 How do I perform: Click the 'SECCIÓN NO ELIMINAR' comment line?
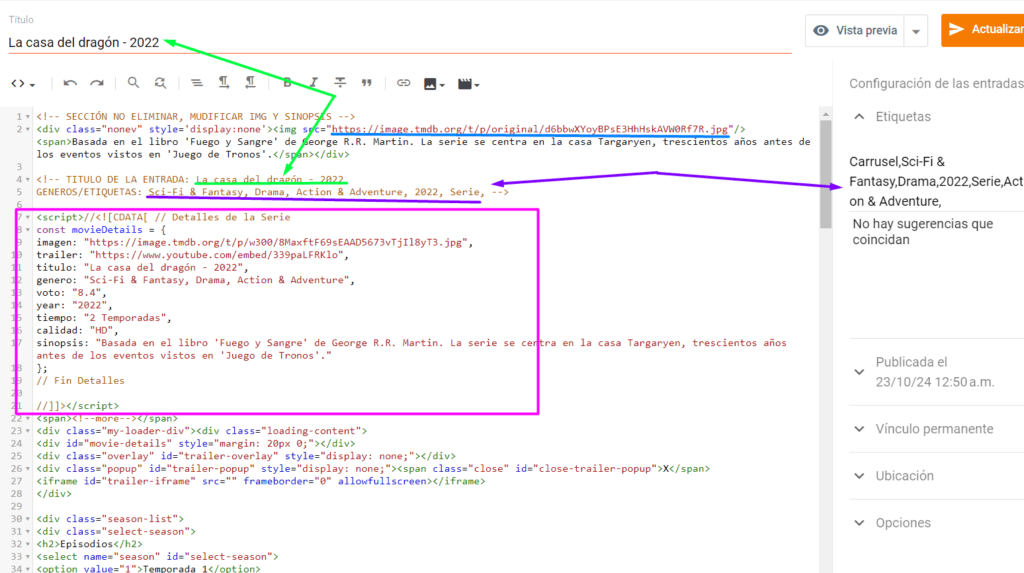[x=196, y=116]
